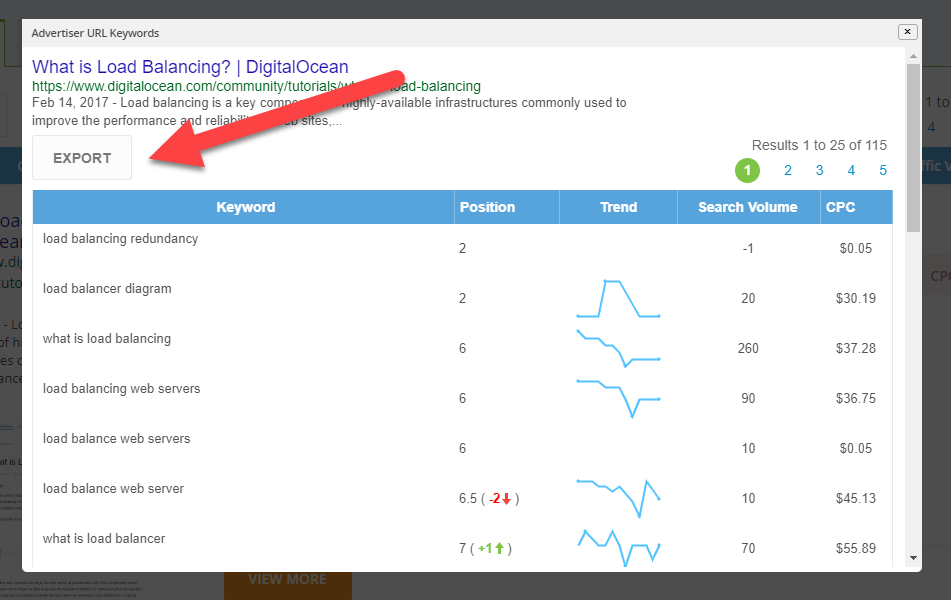Sort table by Search Volume column header
Image resolution: width=951 pixels, height=600 pixels.
click(x=748, y=207)
